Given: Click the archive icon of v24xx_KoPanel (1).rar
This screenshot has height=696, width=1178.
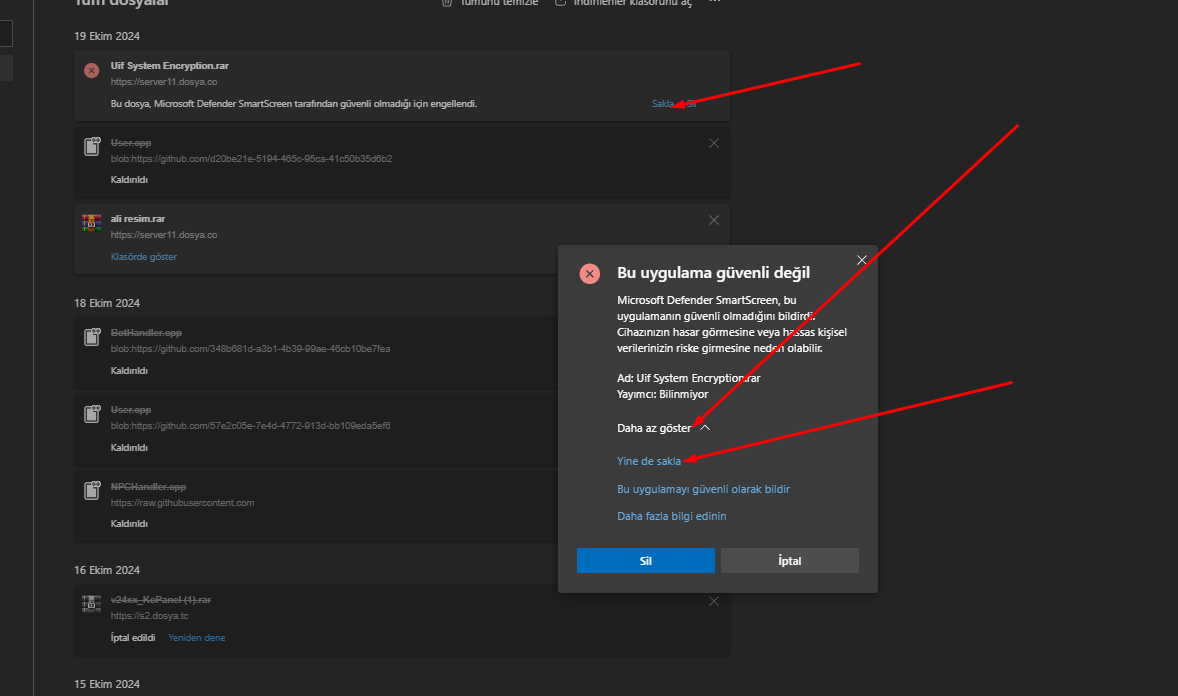Looking at the screenshot, I should point(92,603).
